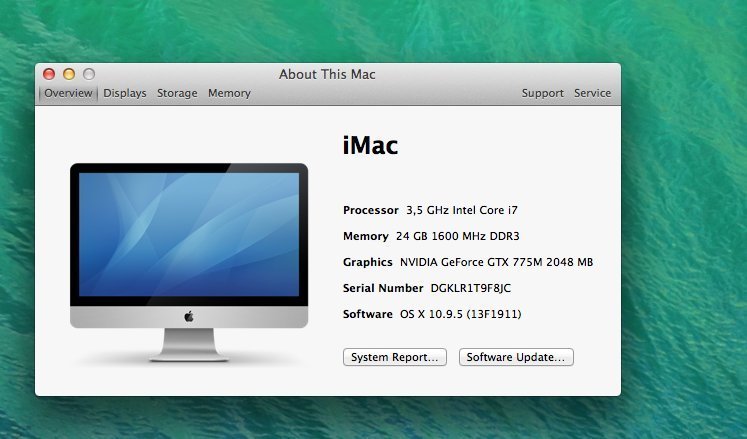Screen dimensions: 747x439
Task: Open the Storage tab
Action: click(177, 93)
